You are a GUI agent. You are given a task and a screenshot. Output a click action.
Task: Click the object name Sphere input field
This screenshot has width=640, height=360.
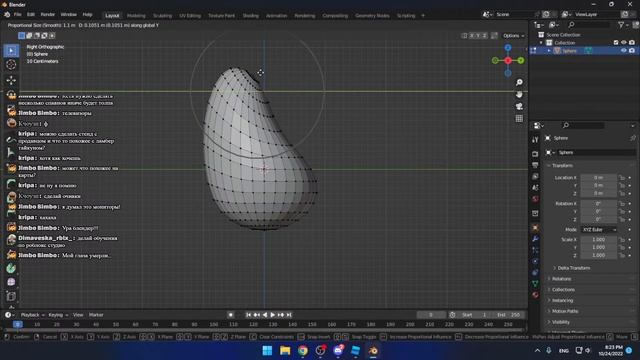pos(597,152)
